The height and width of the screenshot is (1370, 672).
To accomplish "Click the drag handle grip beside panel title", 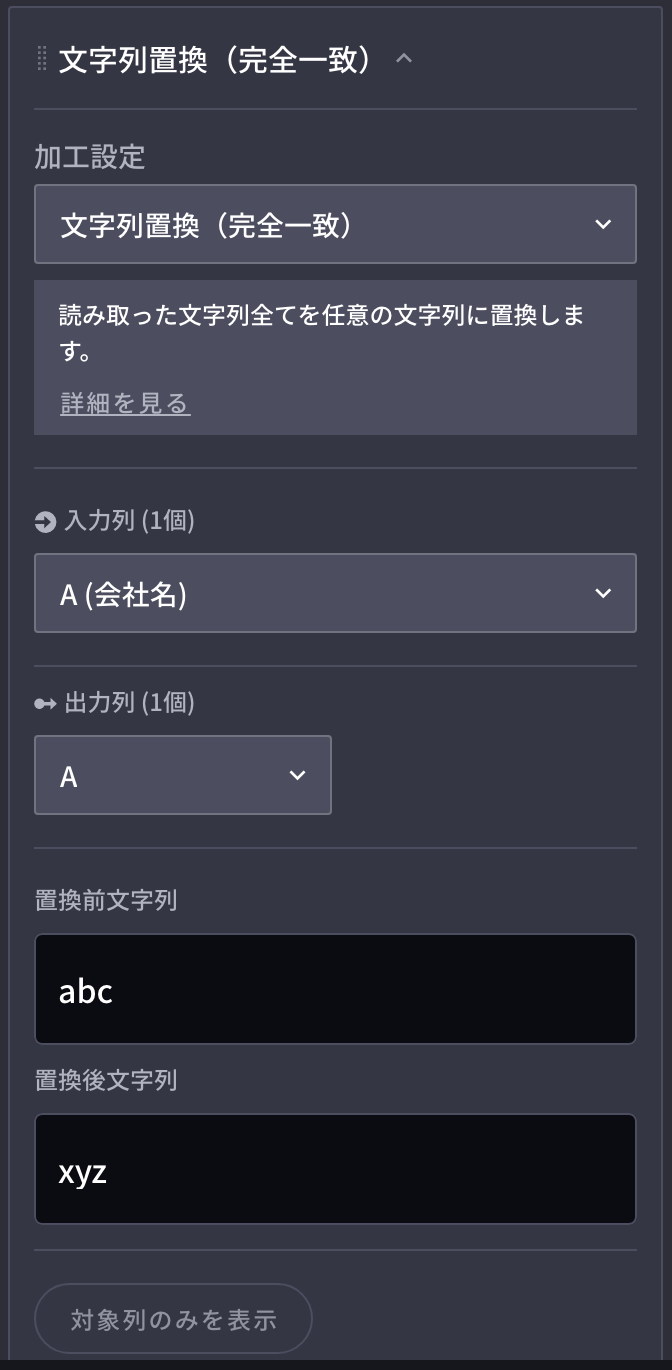I will click(x=42, y=59).
